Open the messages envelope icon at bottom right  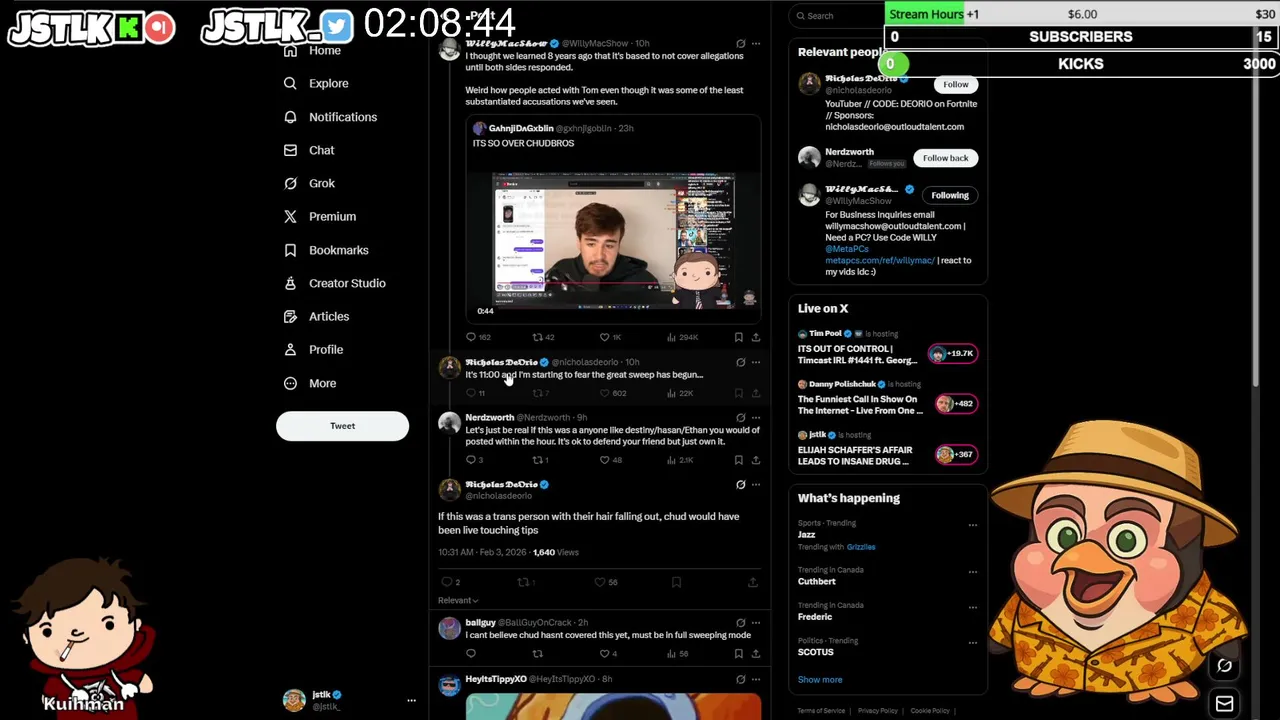(1224, 703)
